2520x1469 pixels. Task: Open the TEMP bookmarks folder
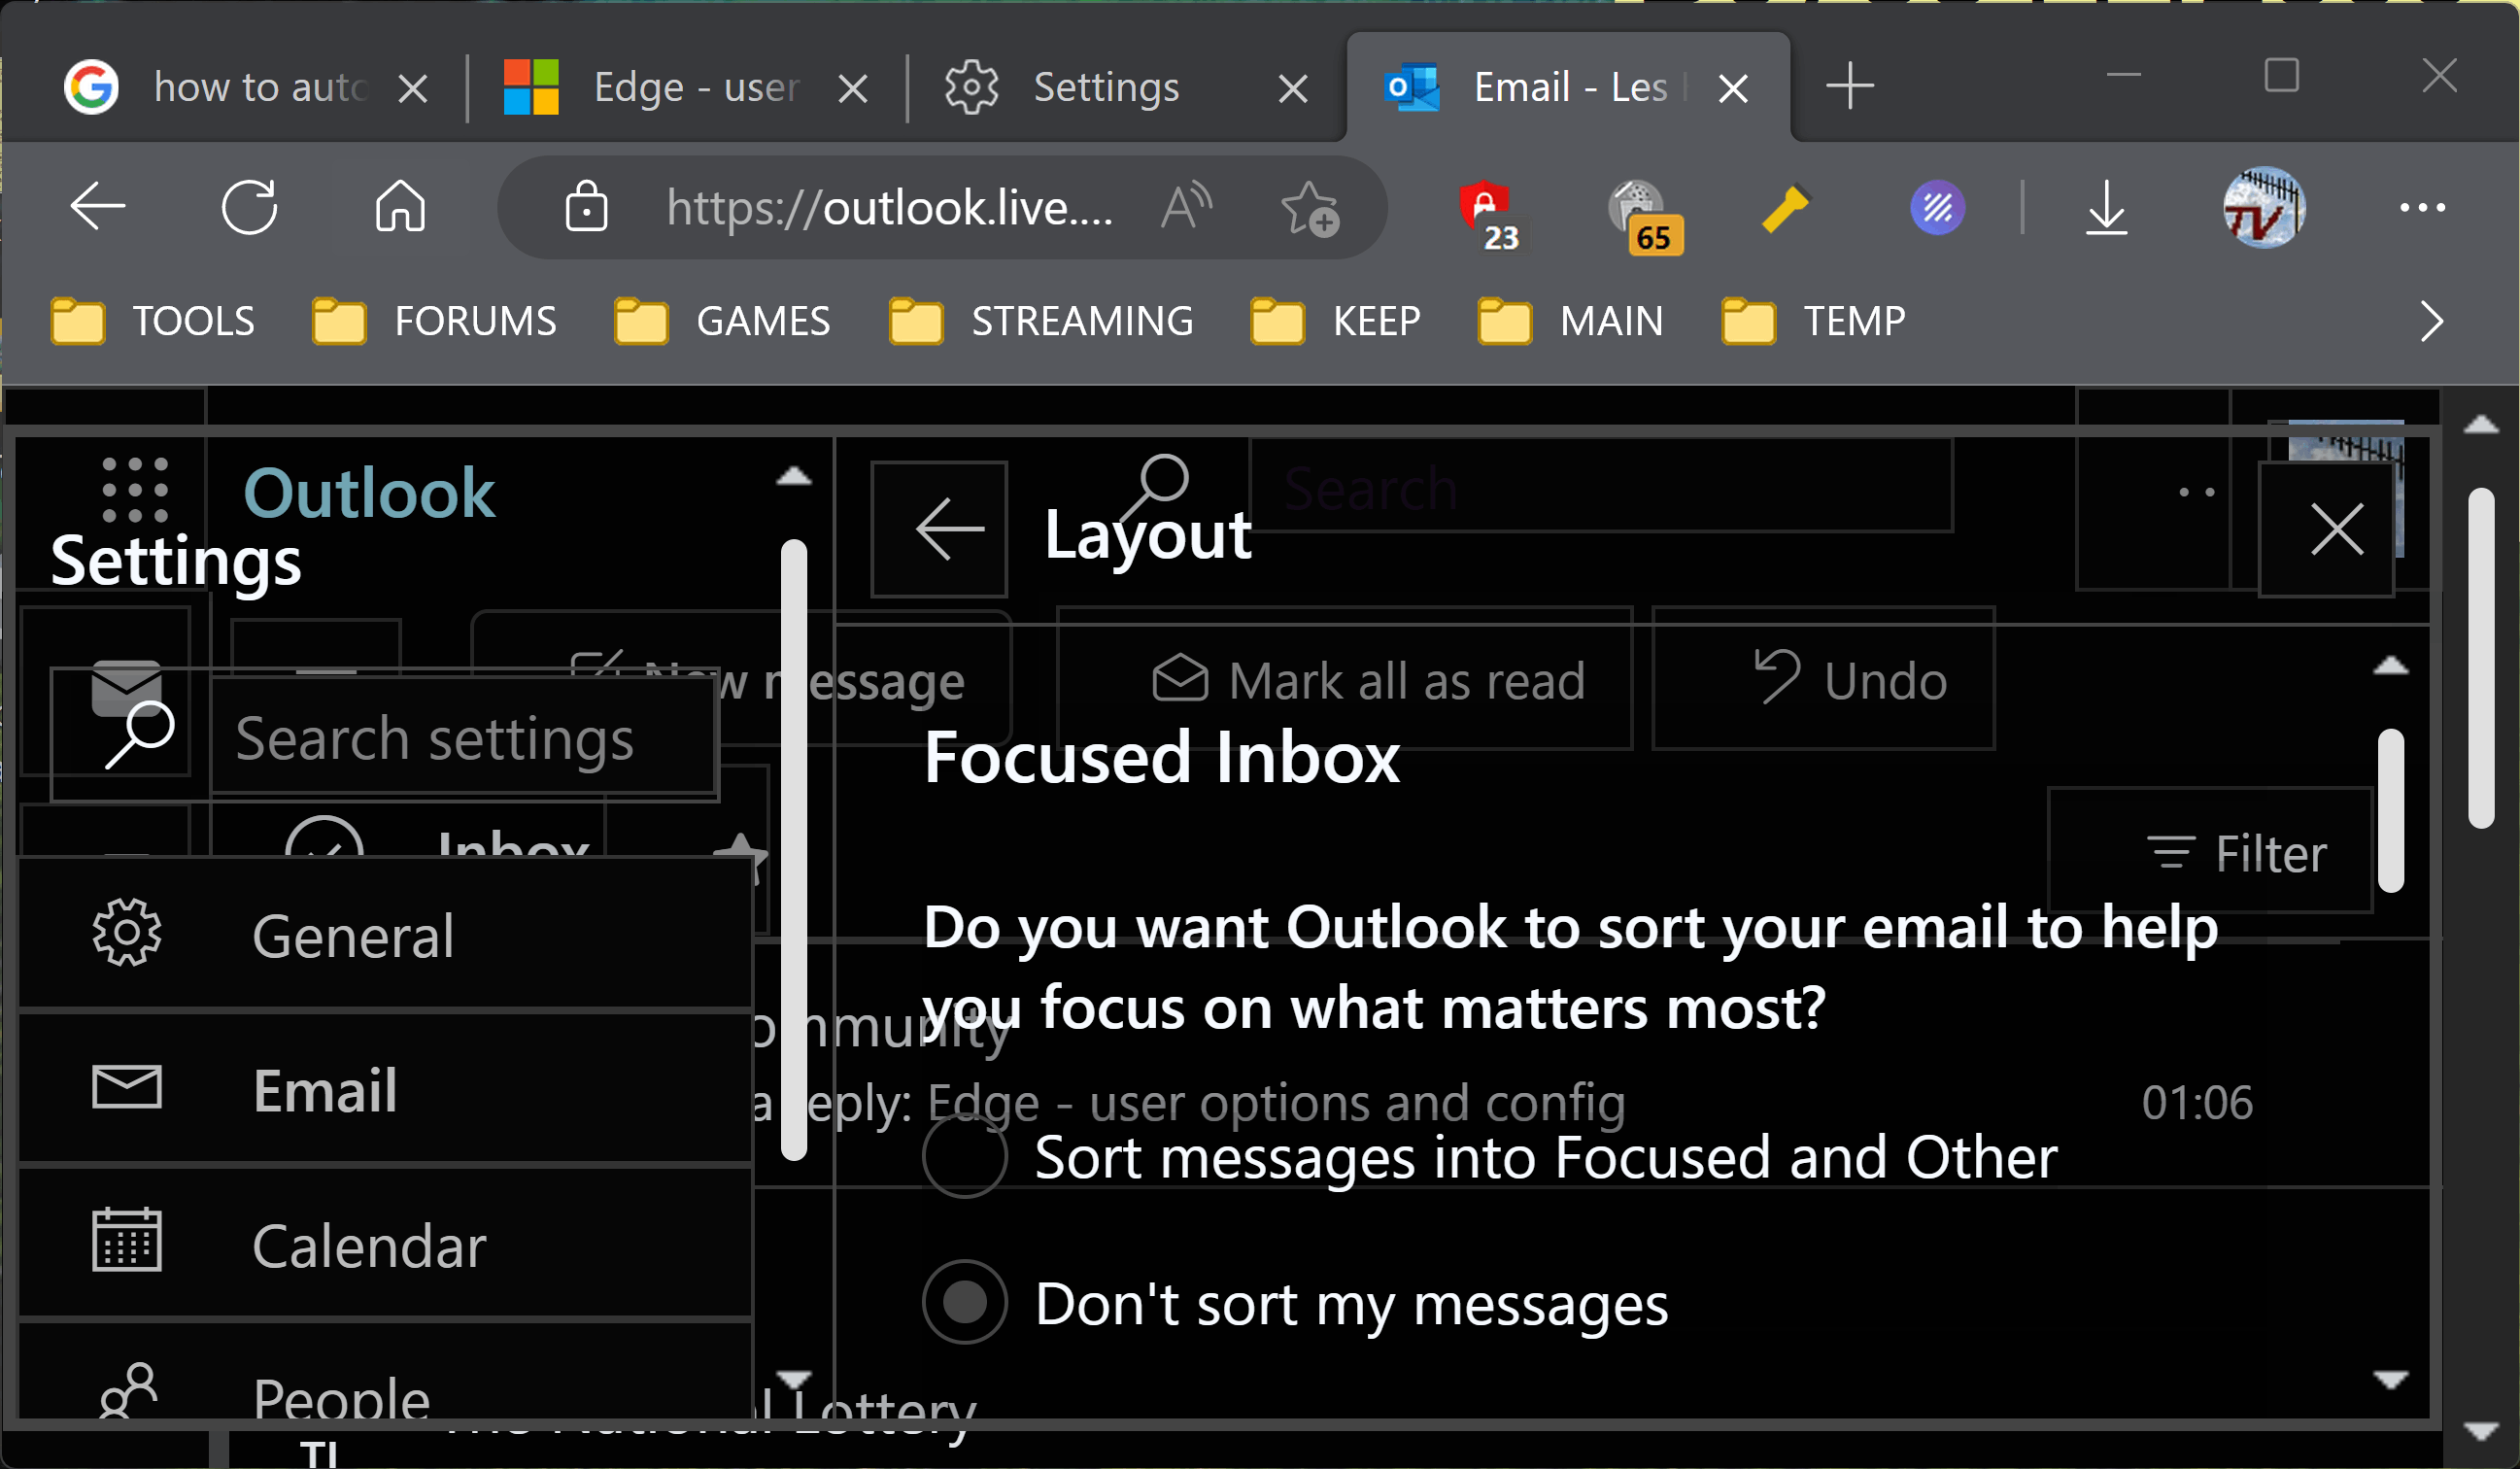(1813, 321)
